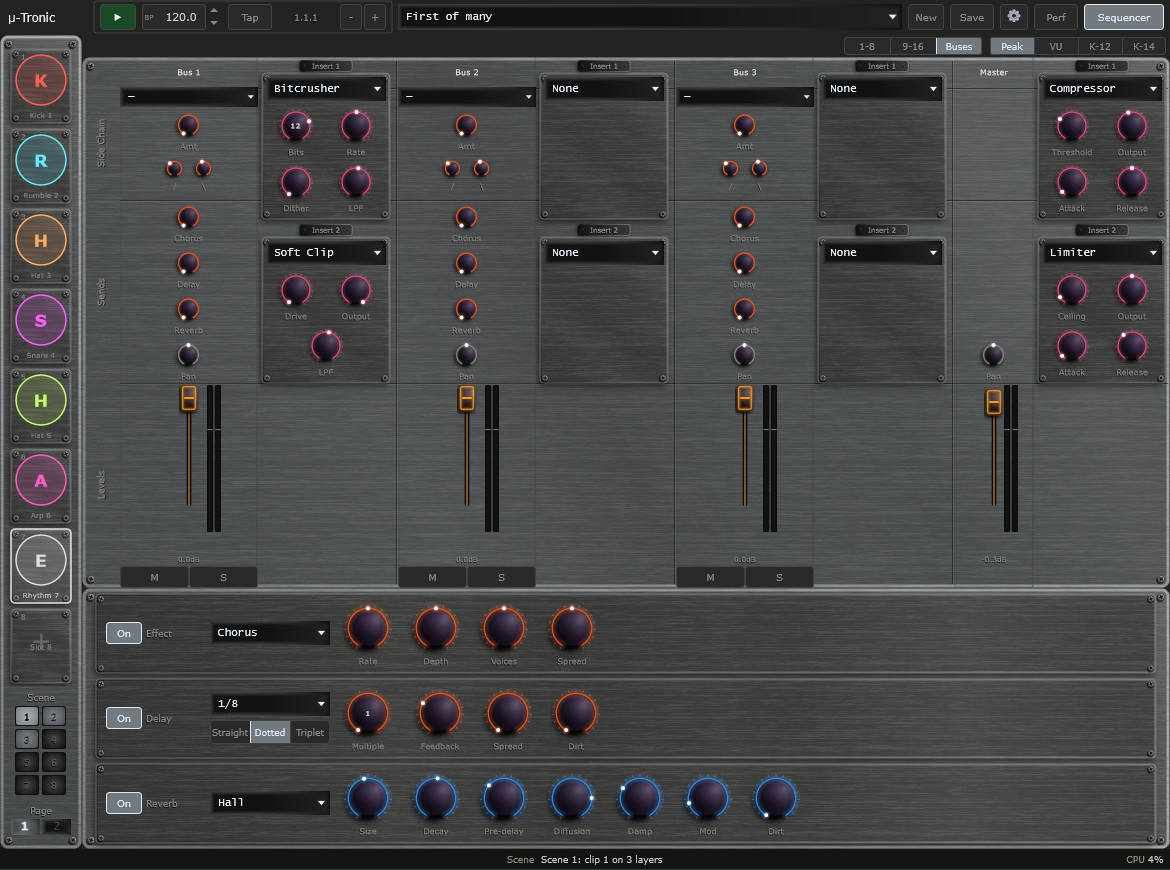Open the Master Limiter insert dropdown
The height and width of the screenshot is (870, 1170).
coord(1102,253)
